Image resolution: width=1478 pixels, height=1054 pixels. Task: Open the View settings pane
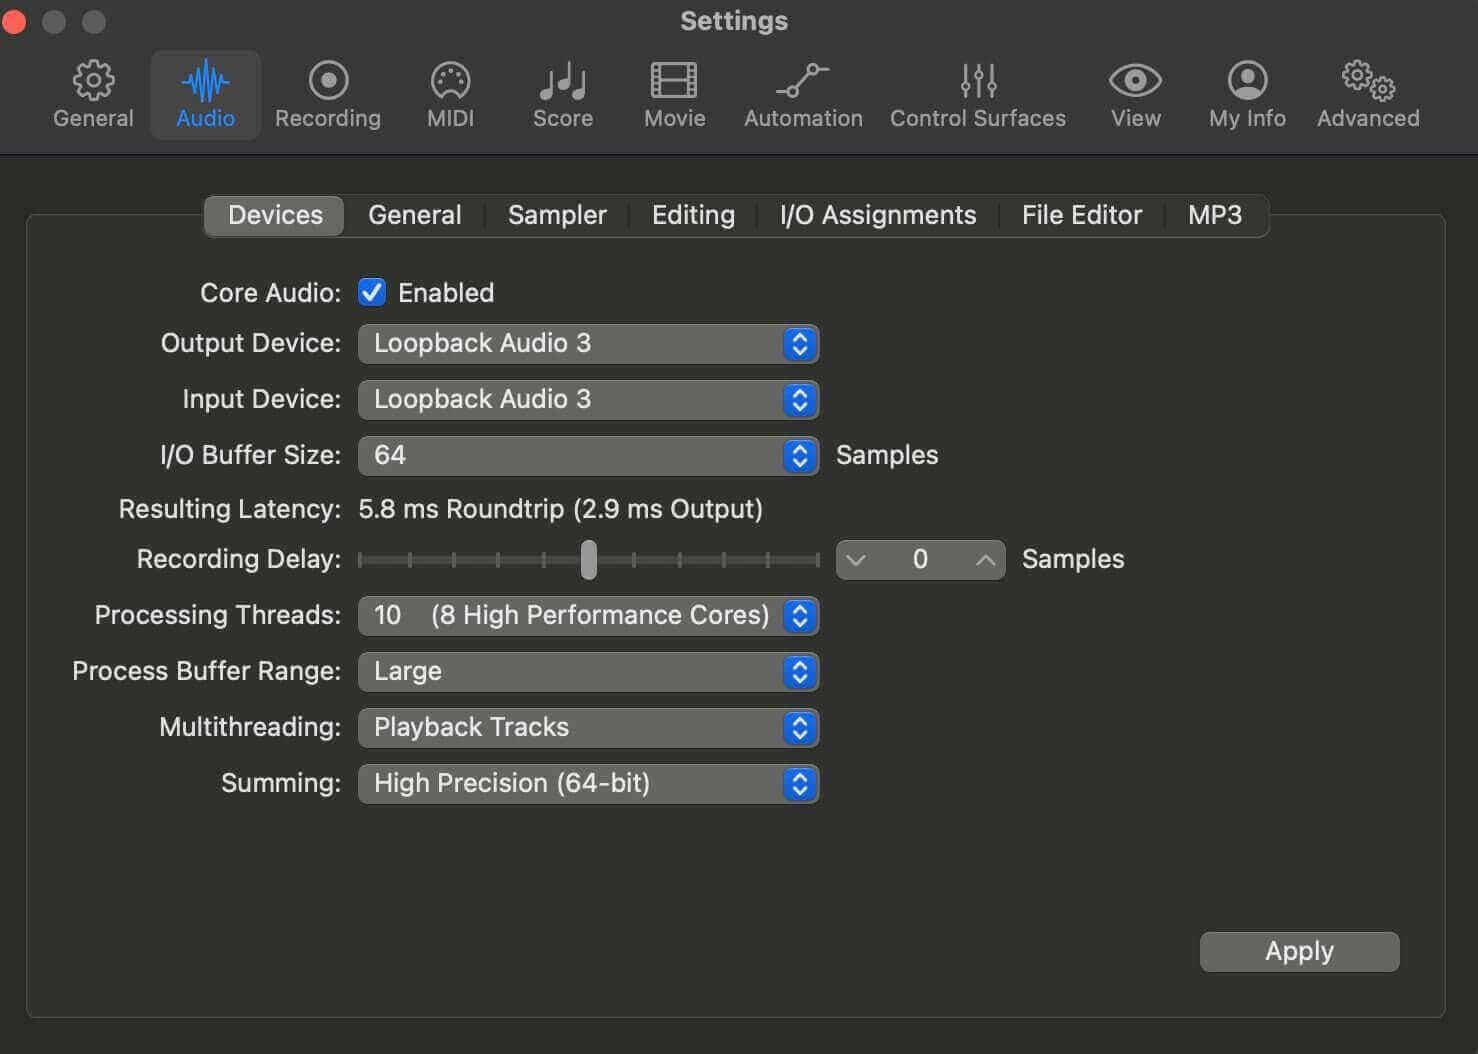tap(1136, 95)
